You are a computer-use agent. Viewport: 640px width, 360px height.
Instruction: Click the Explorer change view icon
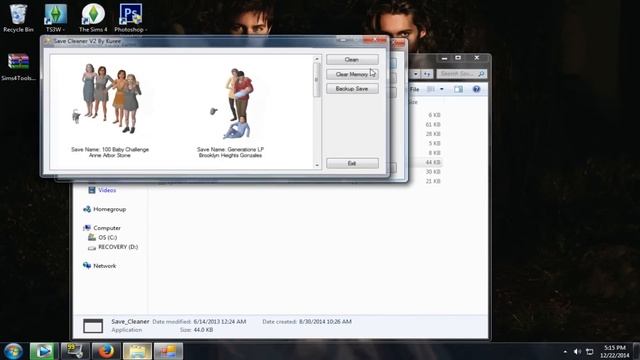pos(431,89)
